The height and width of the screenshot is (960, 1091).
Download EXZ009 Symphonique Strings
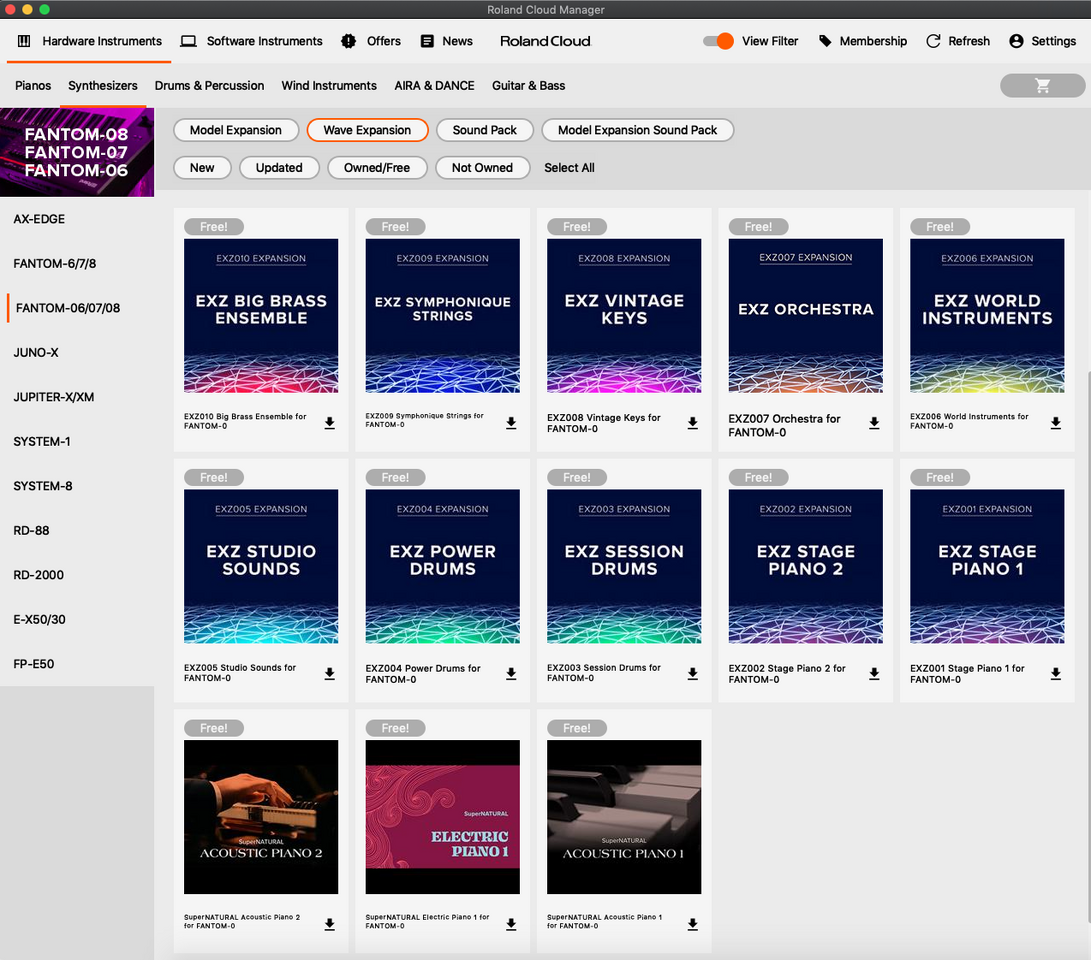click(511, 423)
